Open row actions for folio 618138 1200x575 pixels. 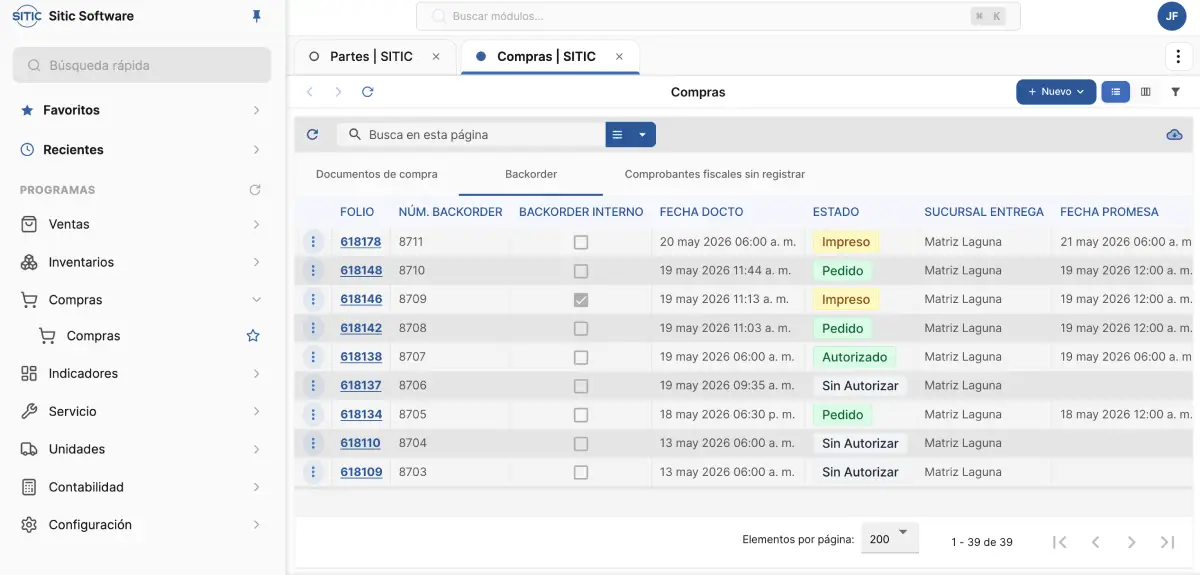pyautogui.click(x=313, y=357)
